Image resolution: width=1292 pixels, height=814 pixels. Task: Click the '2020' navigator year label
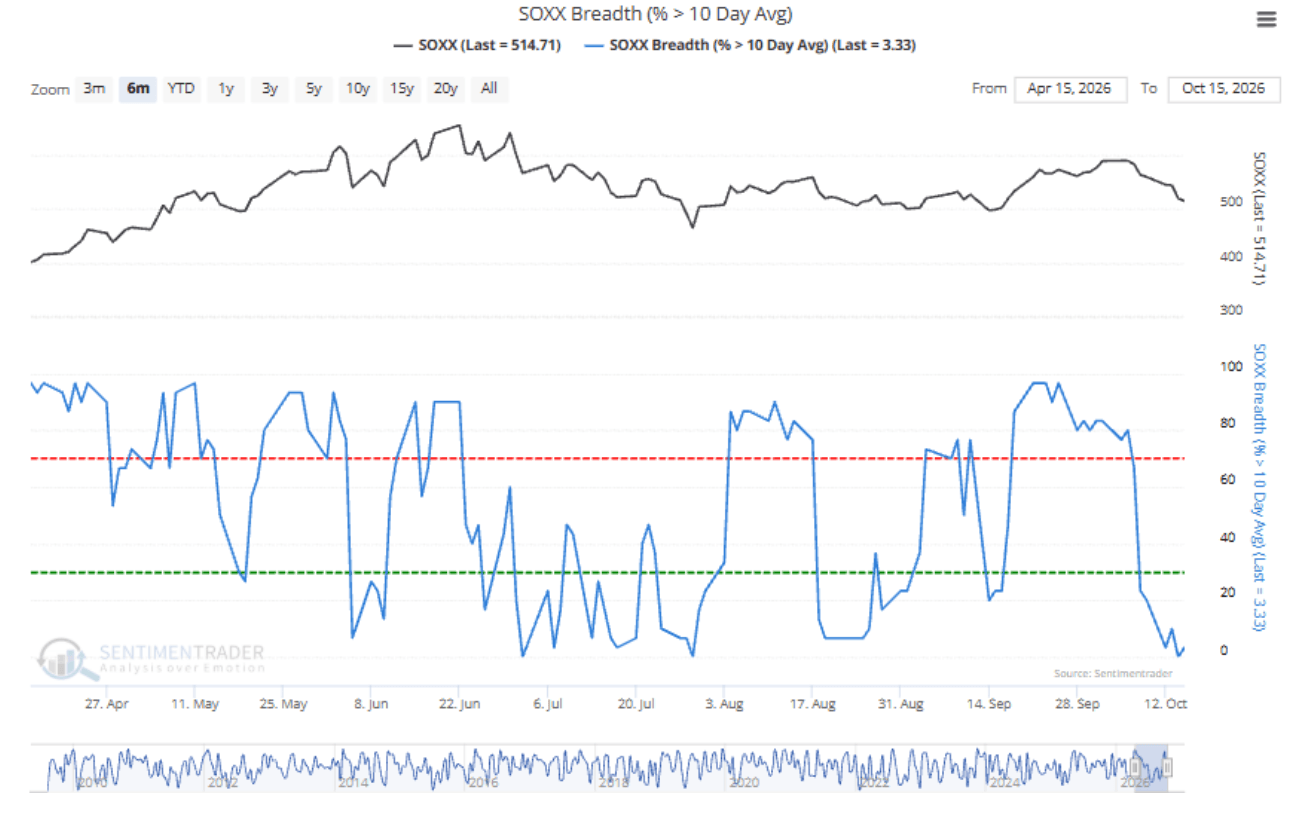coord(744,783)
